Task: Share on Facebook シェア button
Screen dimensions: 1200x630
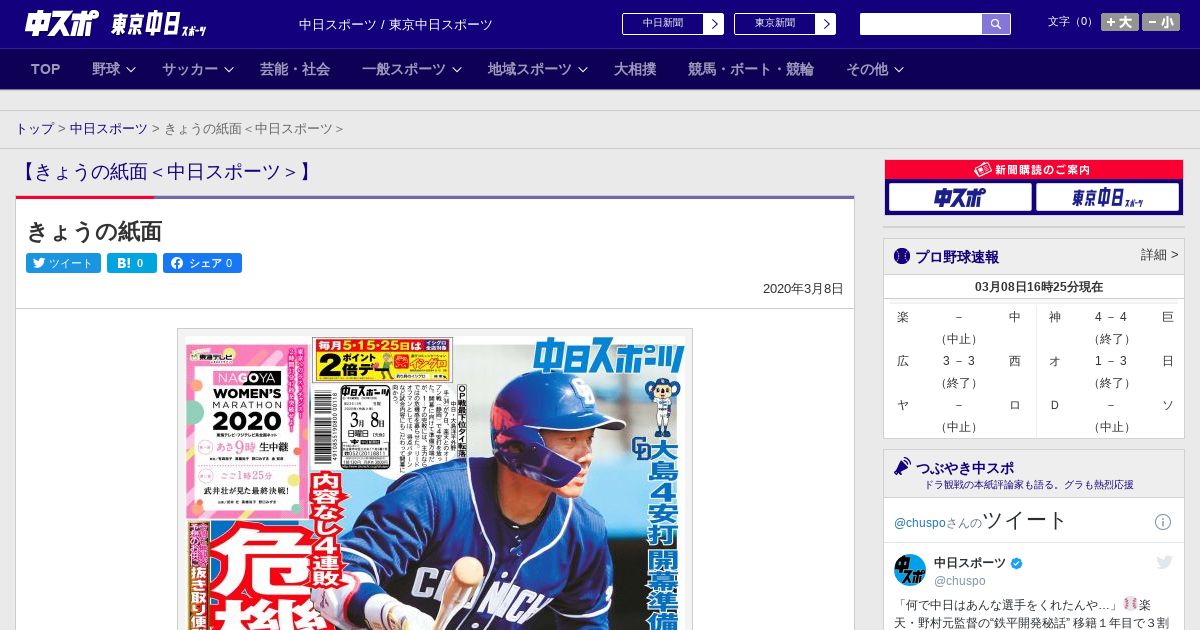Action: [202, 263]
